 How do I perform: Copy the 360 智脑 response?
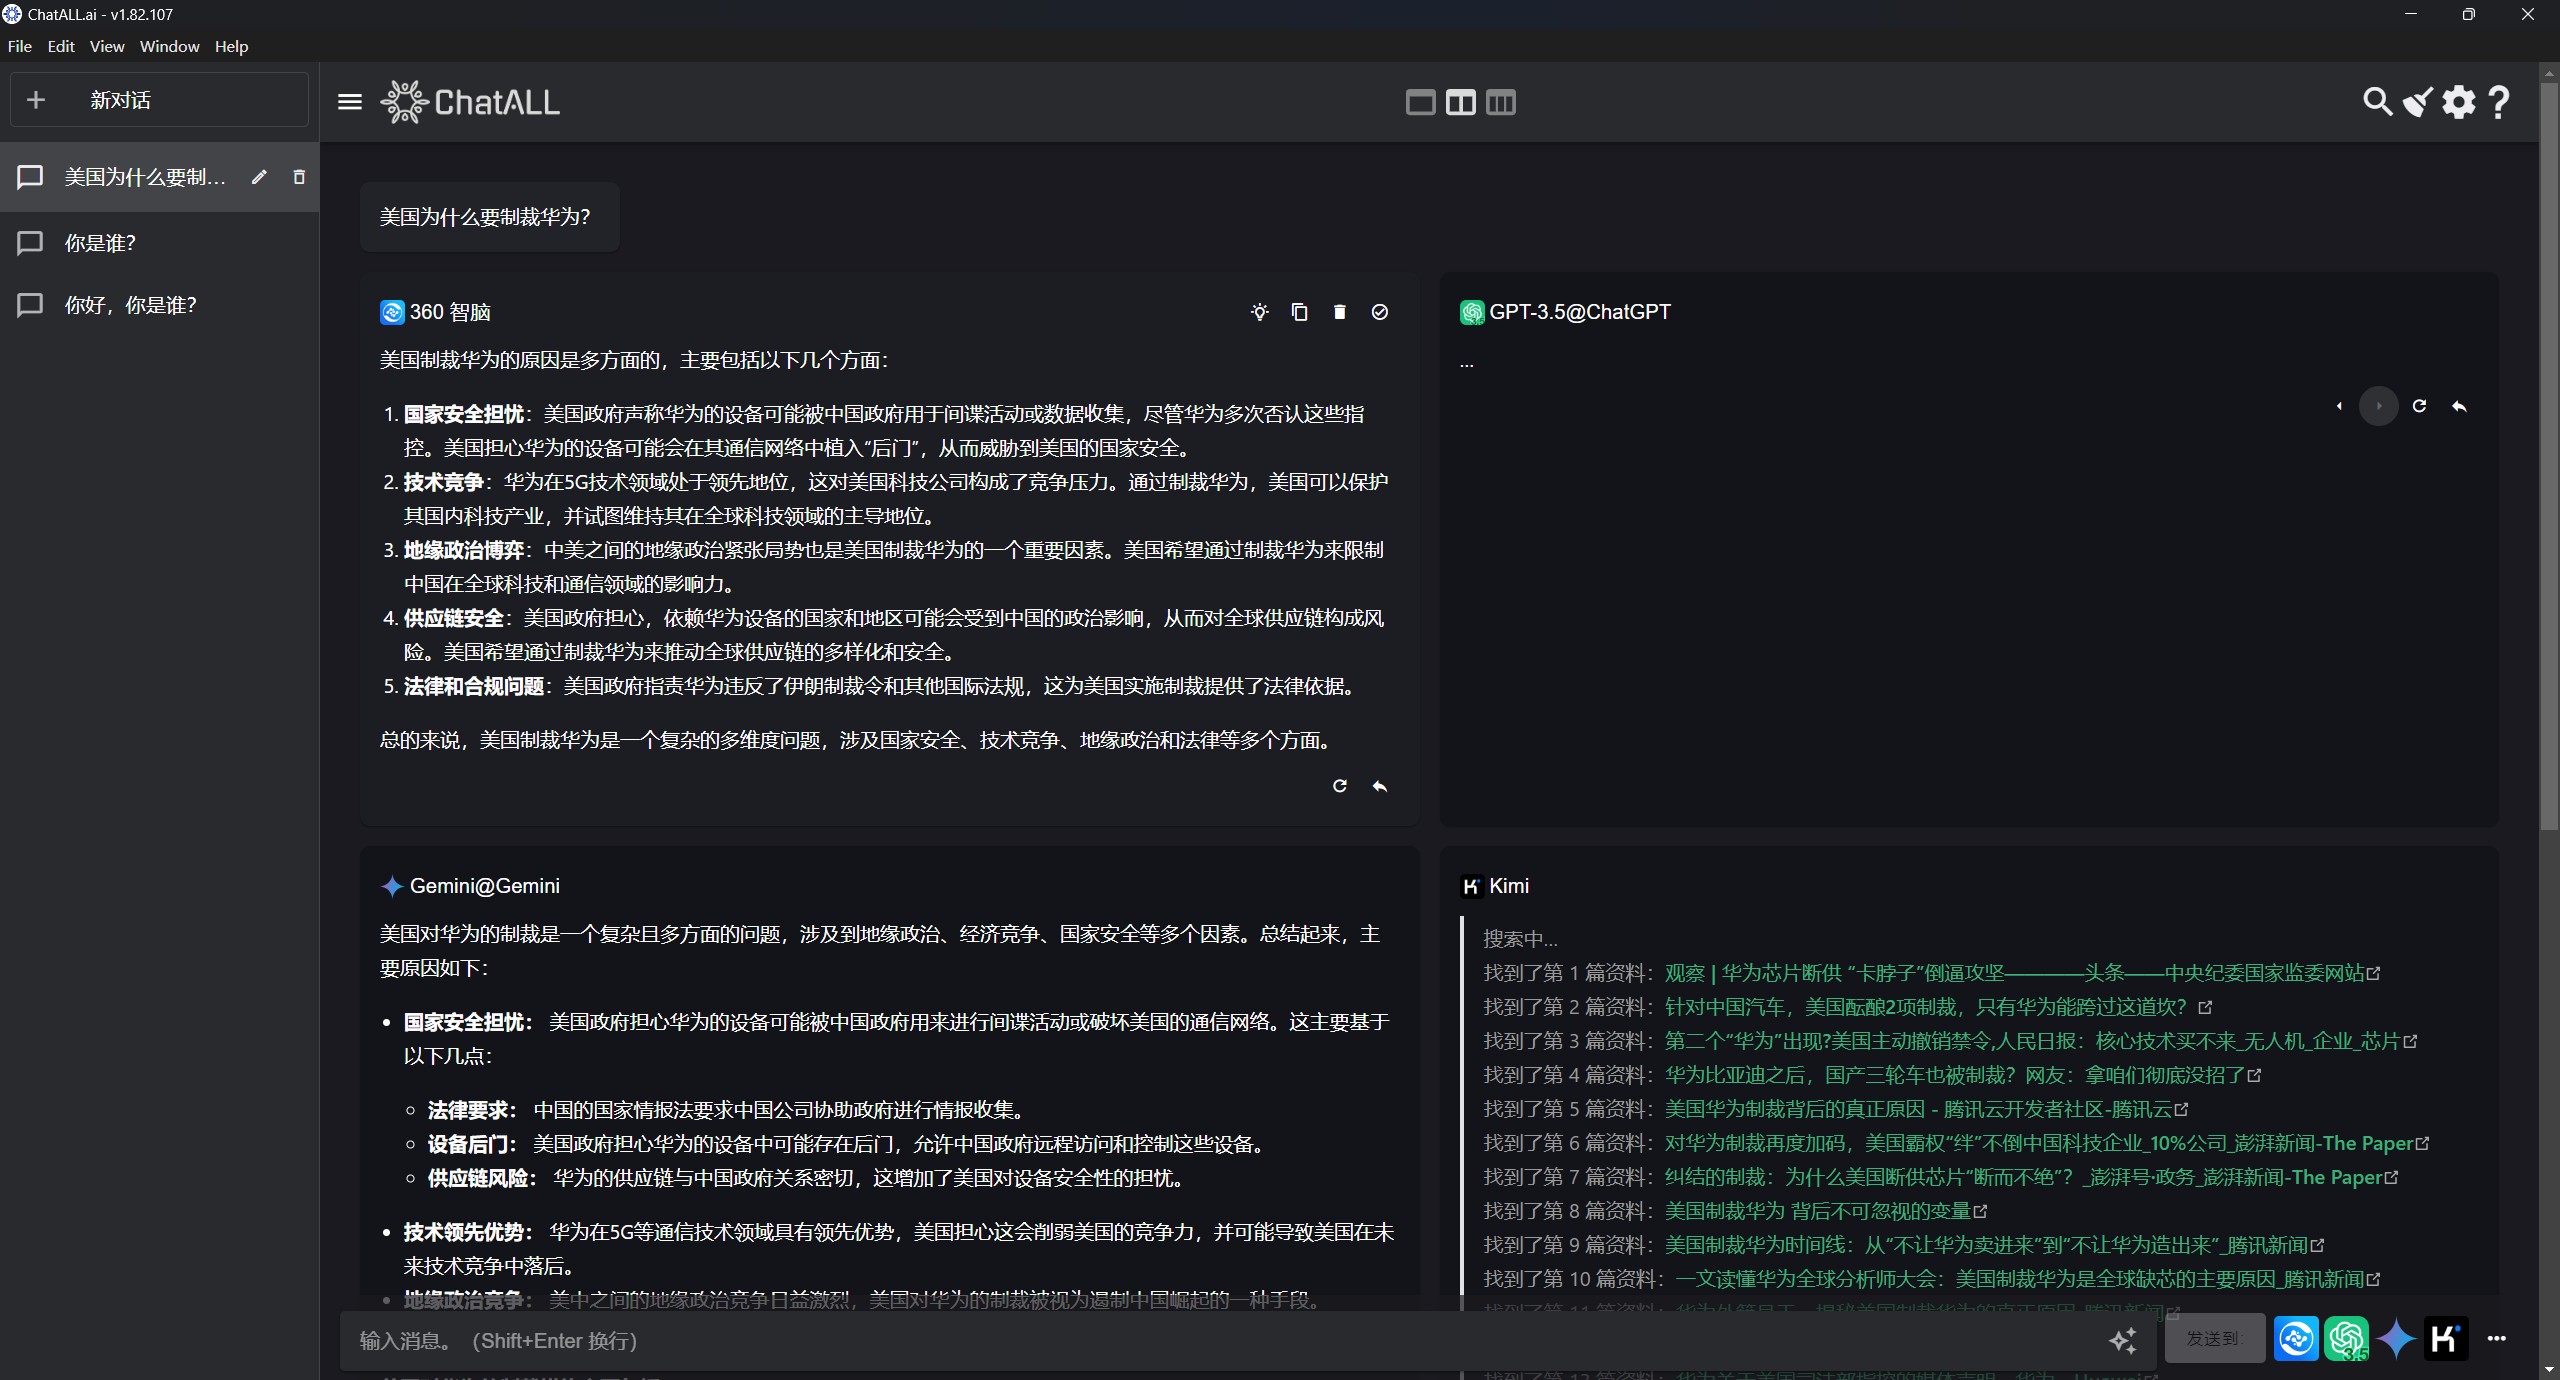[1299, 312]
